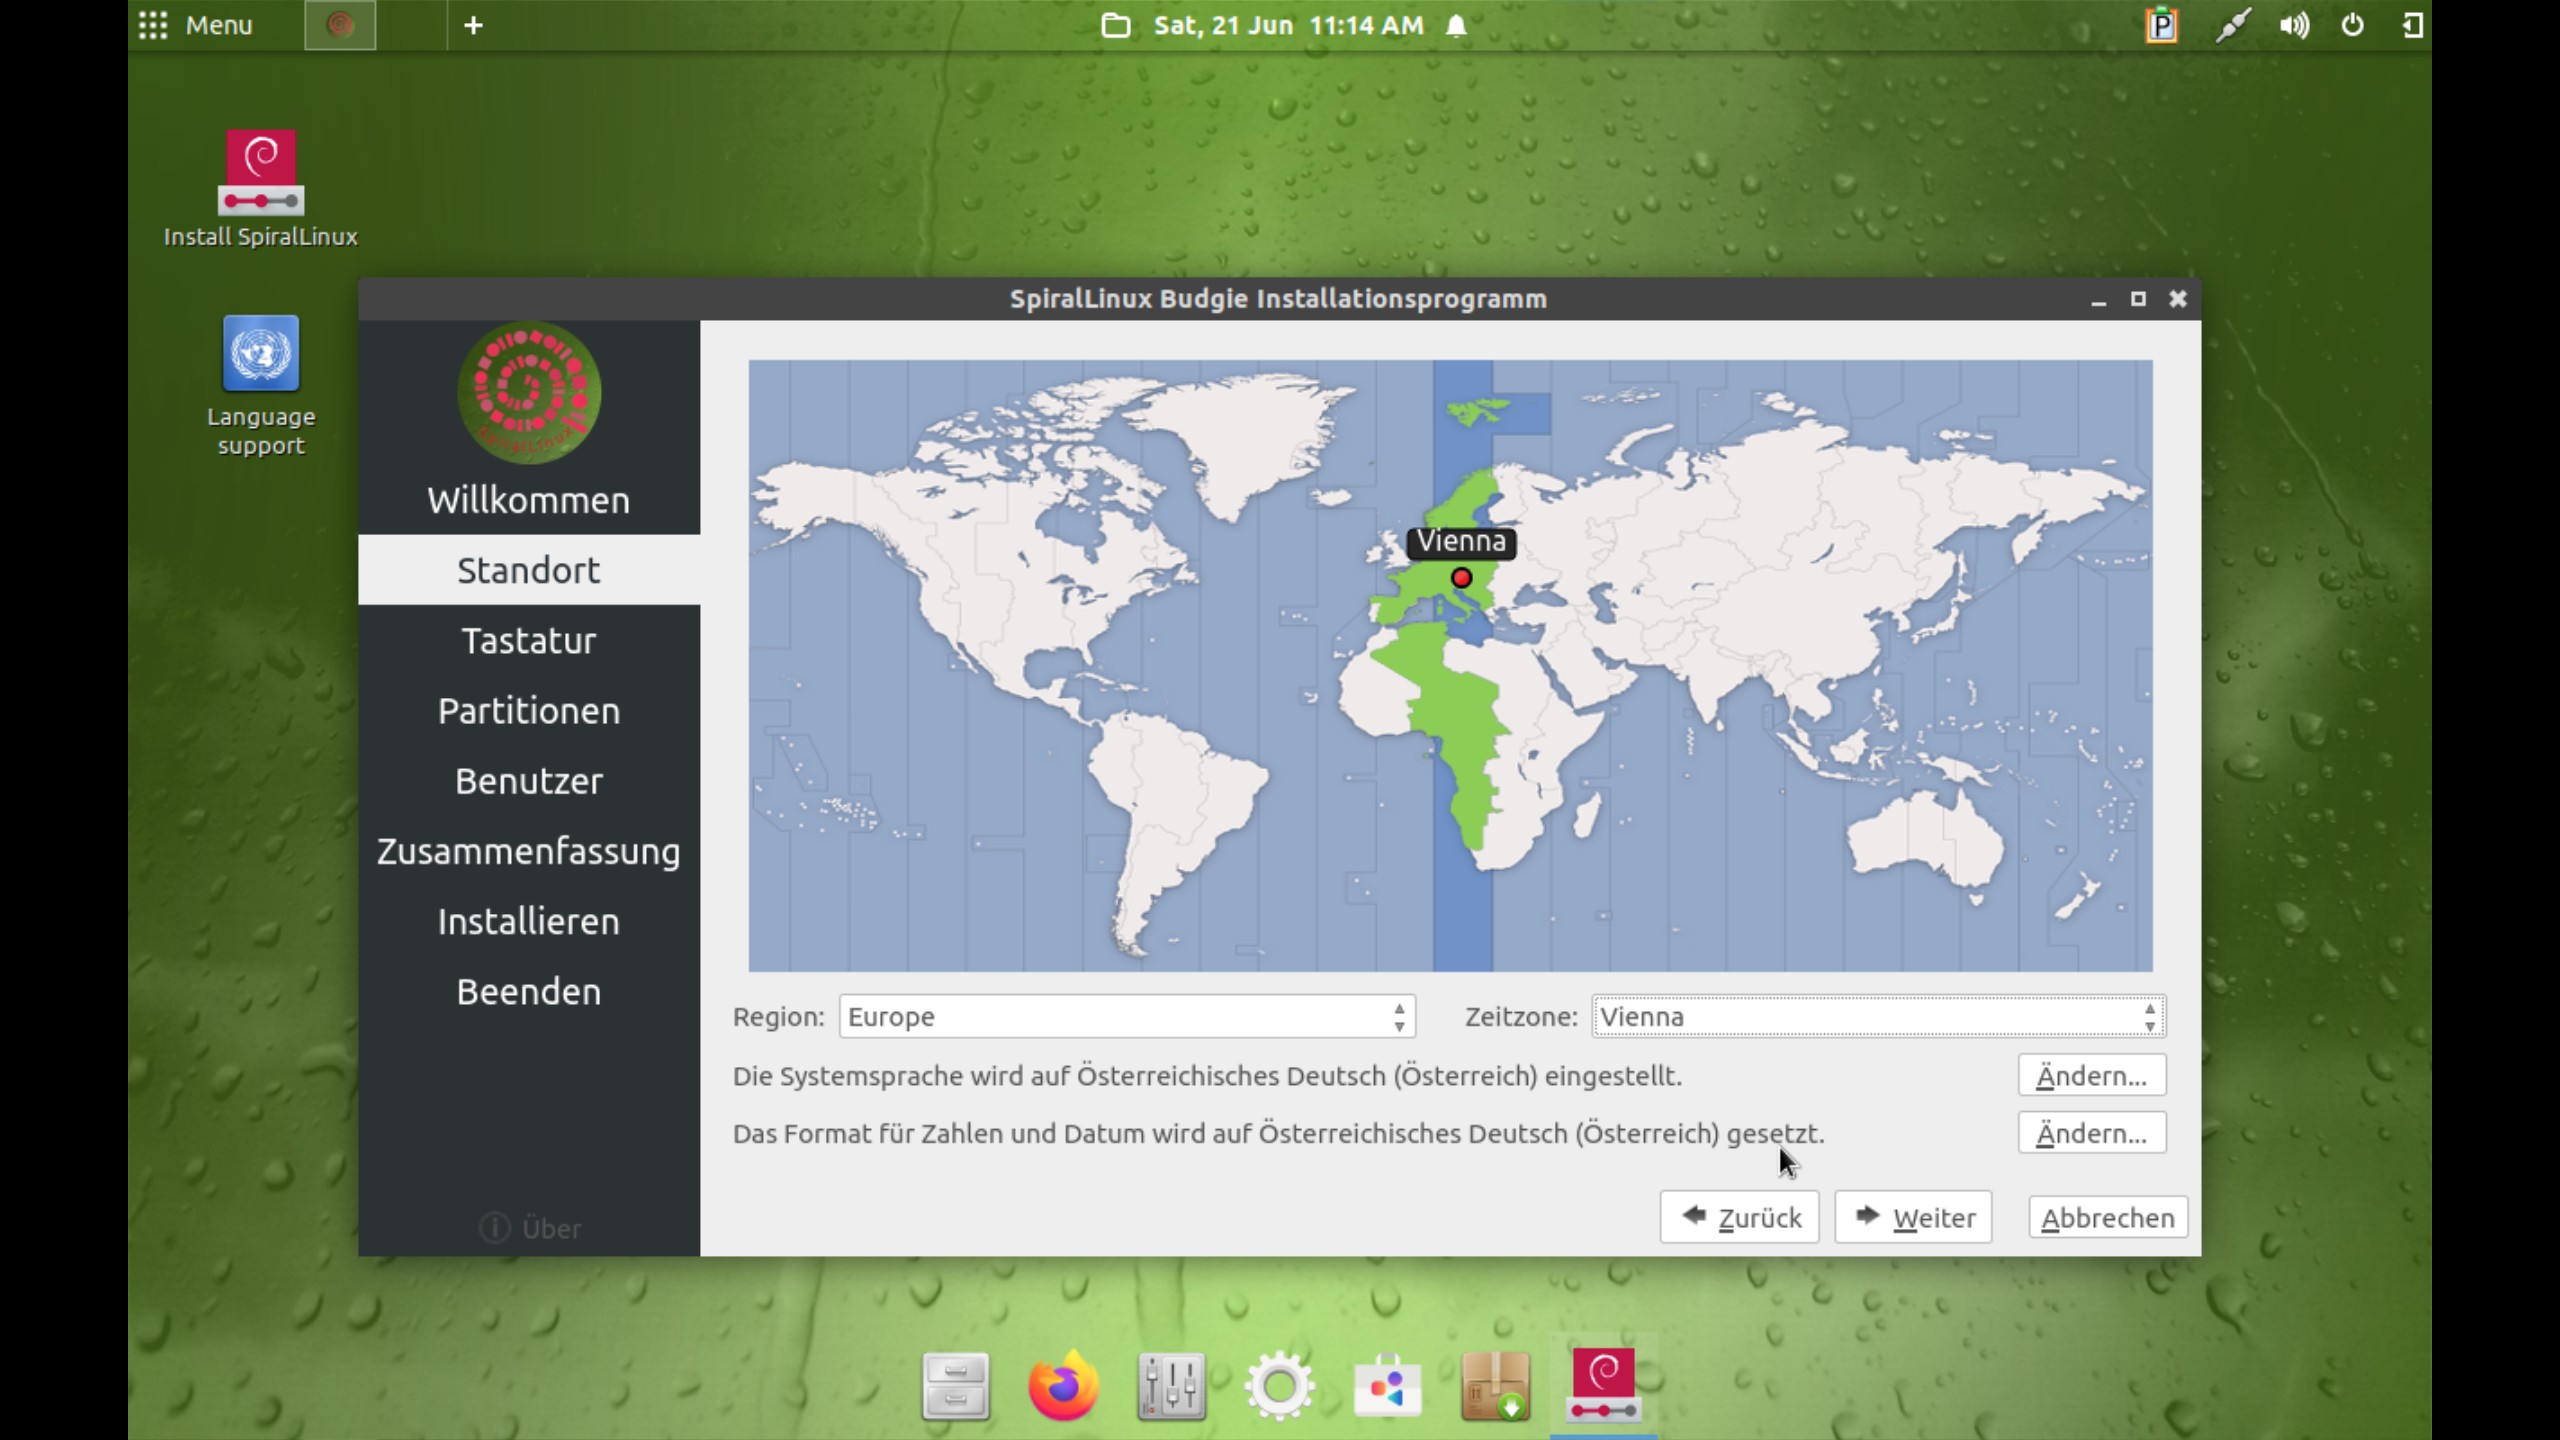Go back with the Zurück button
Viewport: 2560px width, 1440px height.
1739,1217
